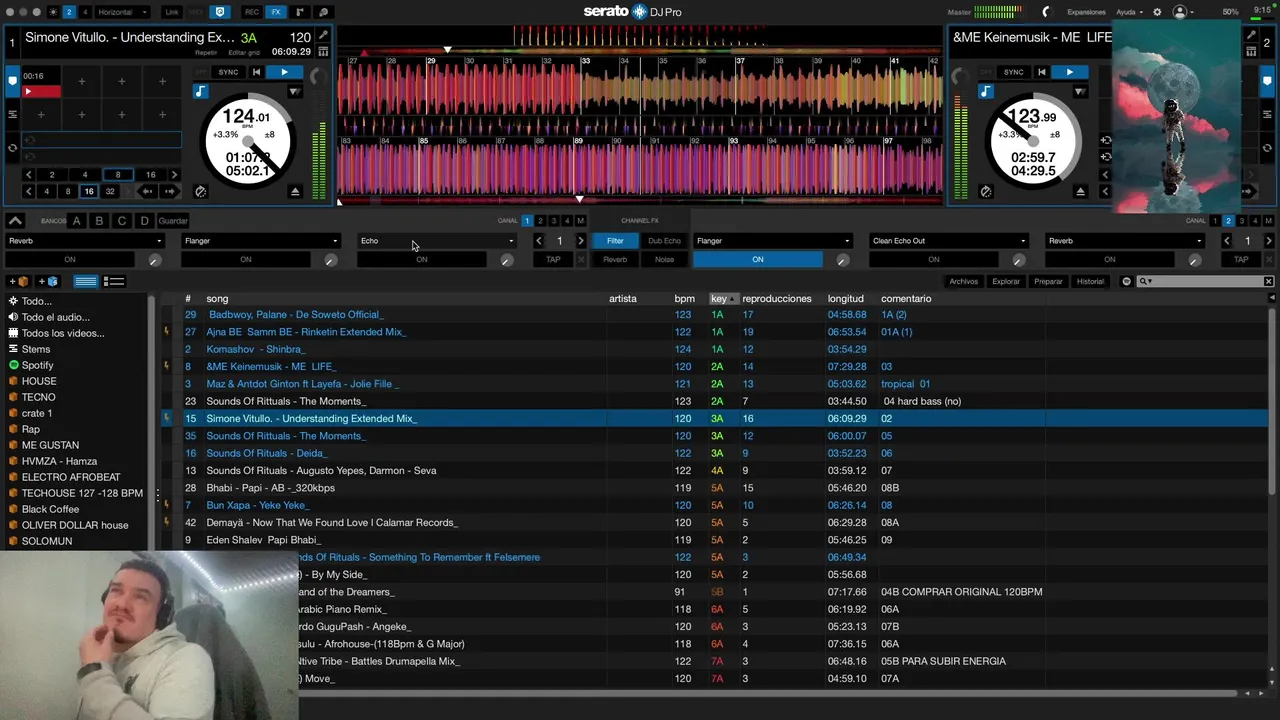Screen dimensions: 1280x720
Task: Open the right-side Reverb effect dropdown
Action: 1125,241
